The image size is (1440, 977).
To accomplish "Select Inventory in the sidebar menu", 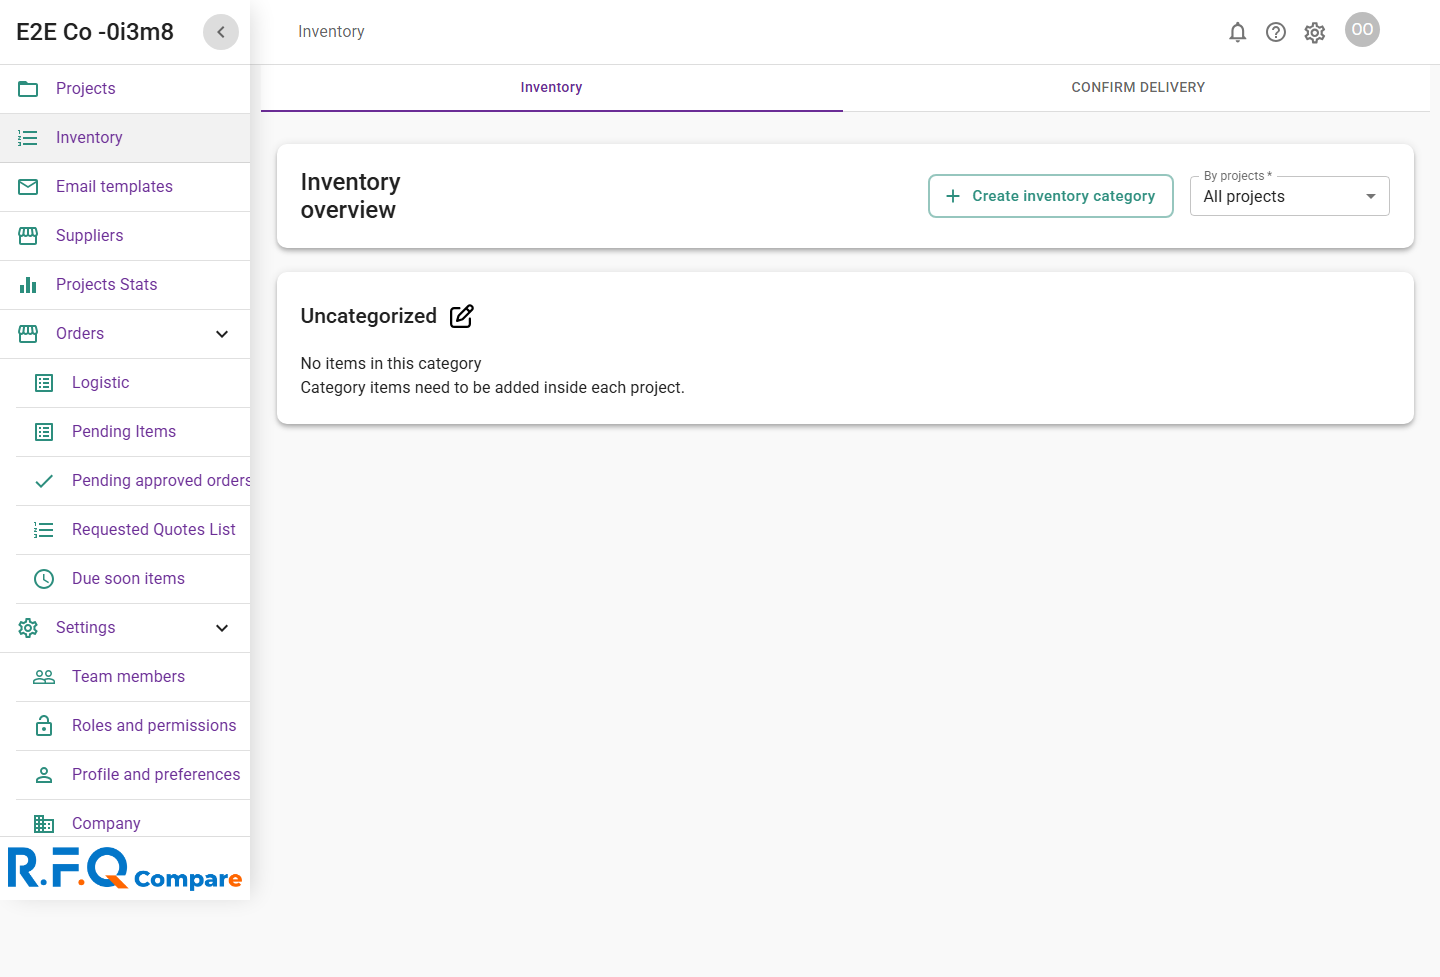I will [125, 138].
